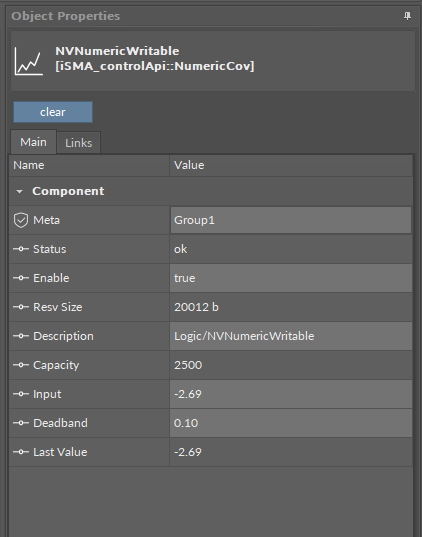Screen dimensions: 422x537
Task: Click the slot icon beside Last Value
Action: (x=21, y=452)
